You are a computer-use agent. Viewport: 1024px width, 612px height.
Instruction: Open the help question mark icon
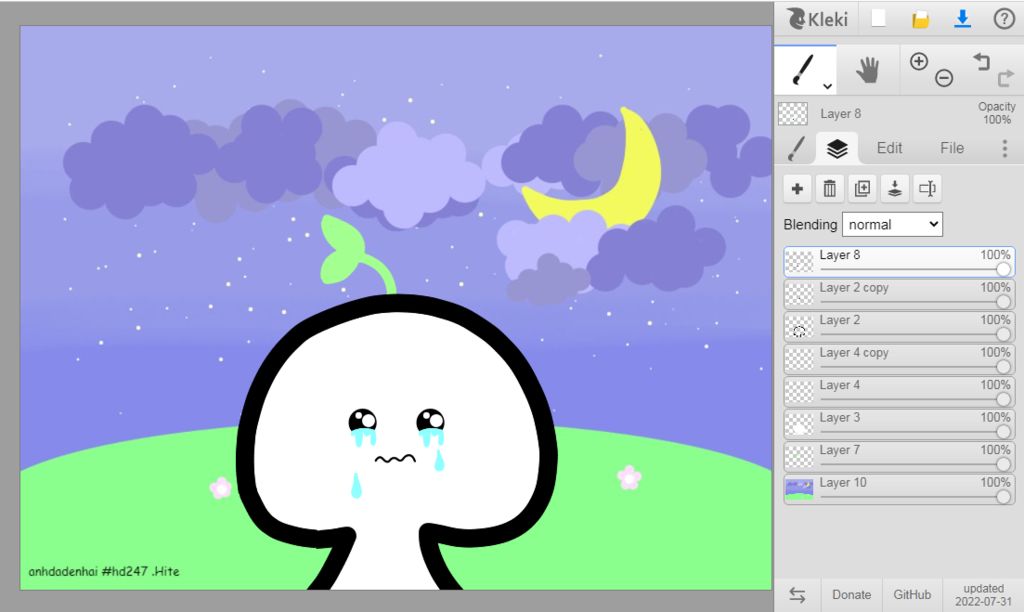click(1004, 19)
